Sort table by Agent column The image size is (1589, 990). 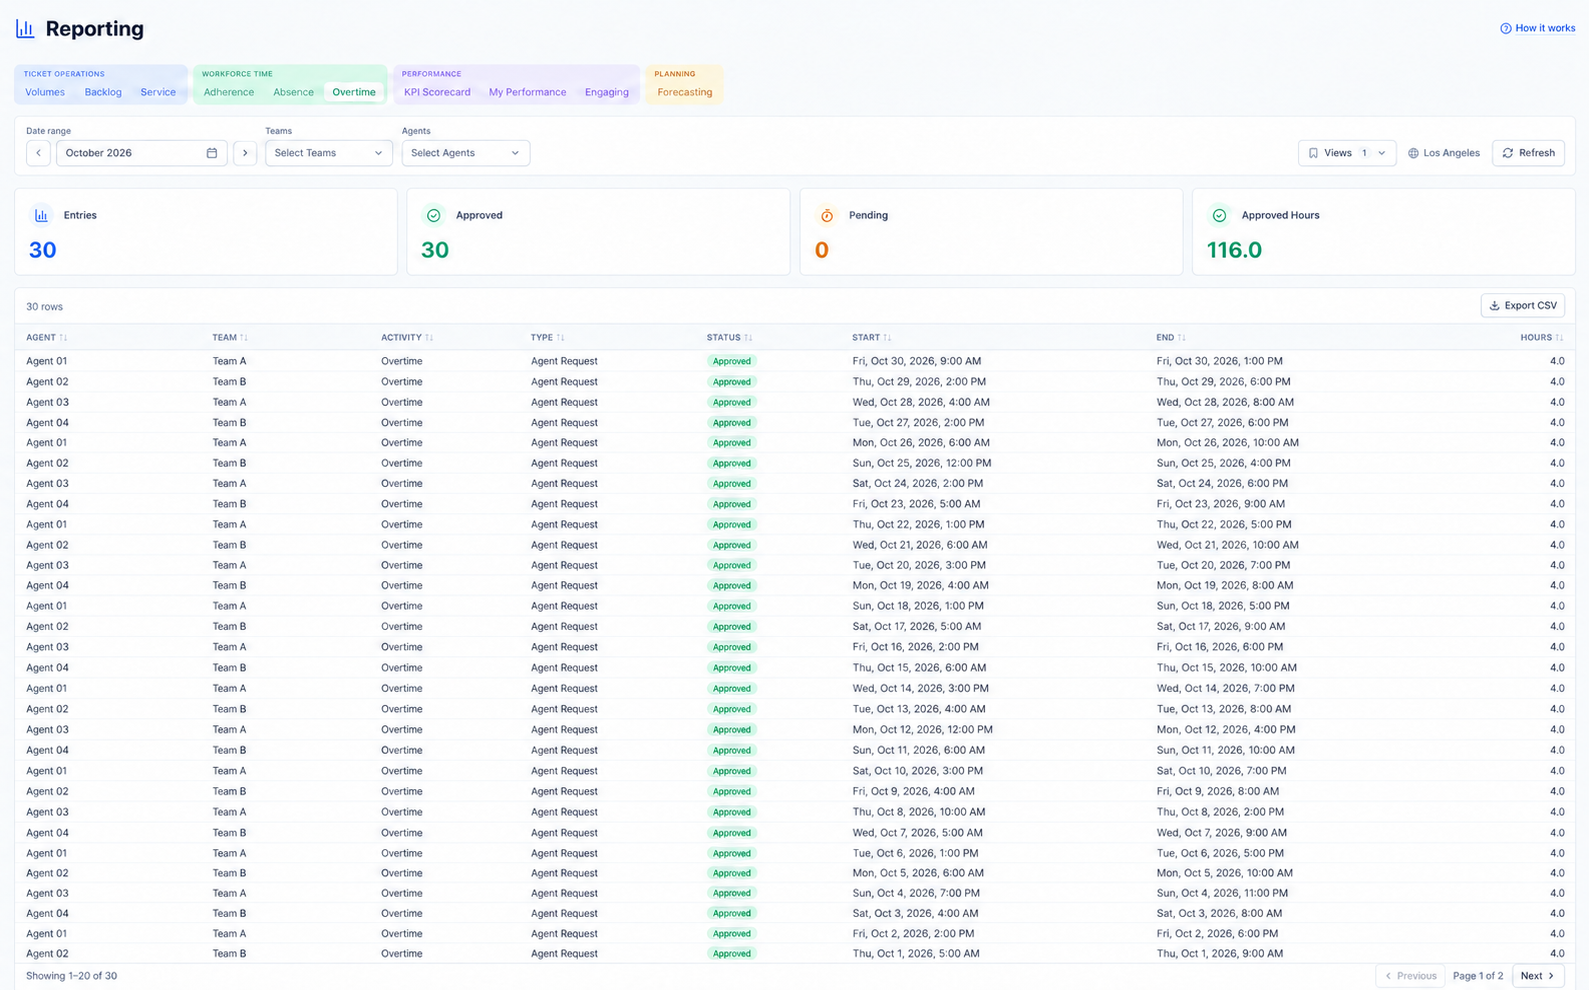point(47,338)
